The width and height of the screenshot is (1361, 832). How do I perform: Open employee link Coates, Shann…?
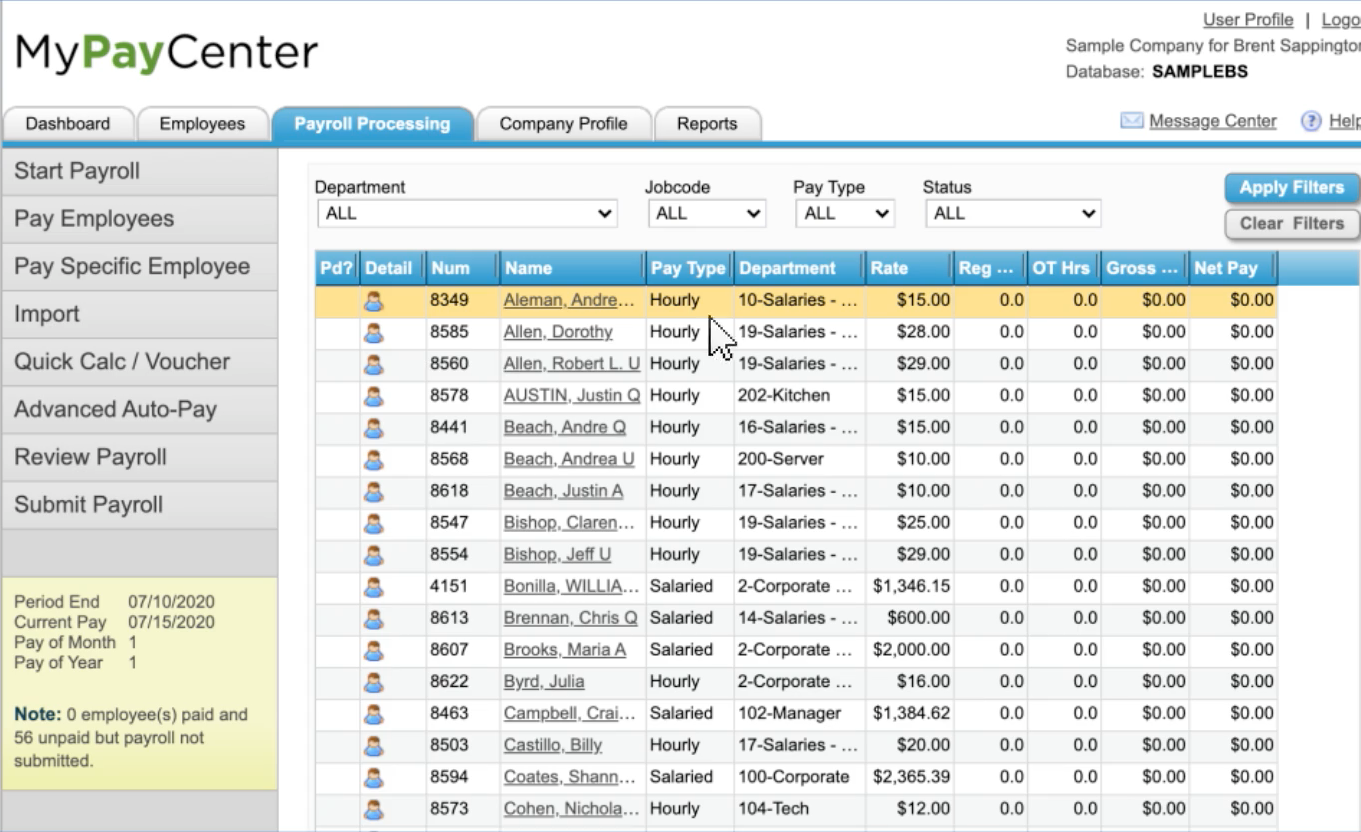(x=569, y=777)
